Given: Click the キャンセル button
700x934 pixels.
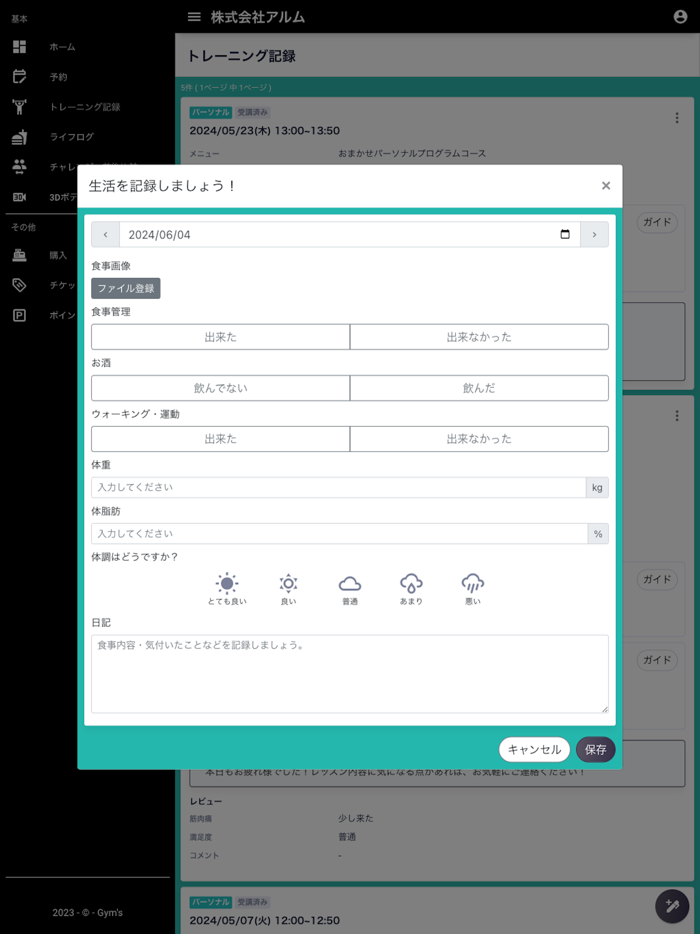Looking at the screenshot, I should point(534,749).
